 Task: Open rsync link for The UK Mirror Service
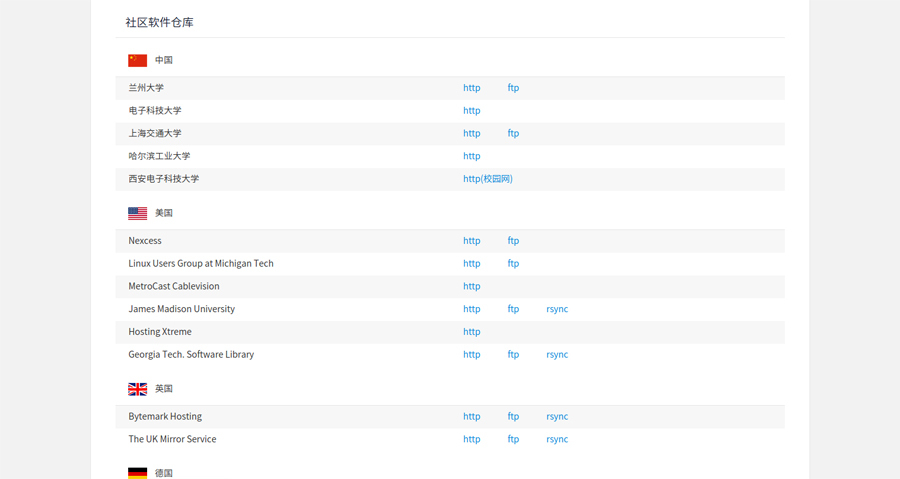(x=557, y=439)
